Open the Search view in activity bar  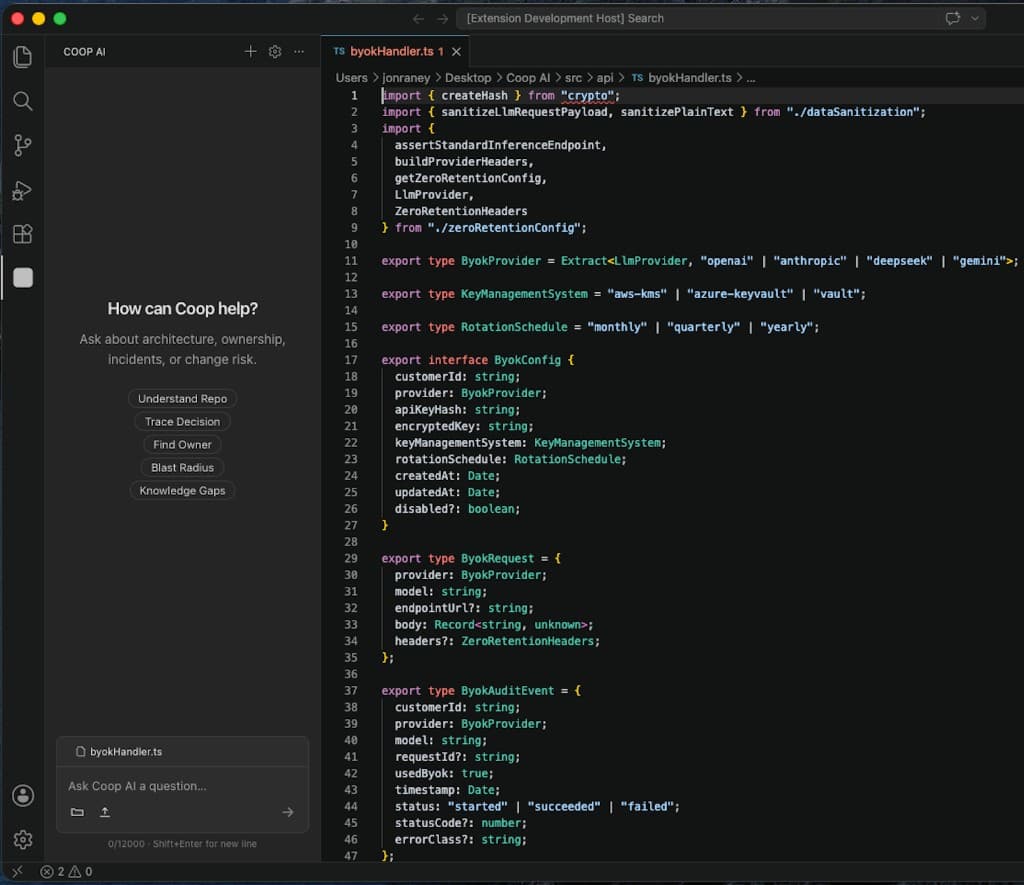click(23, 101)
